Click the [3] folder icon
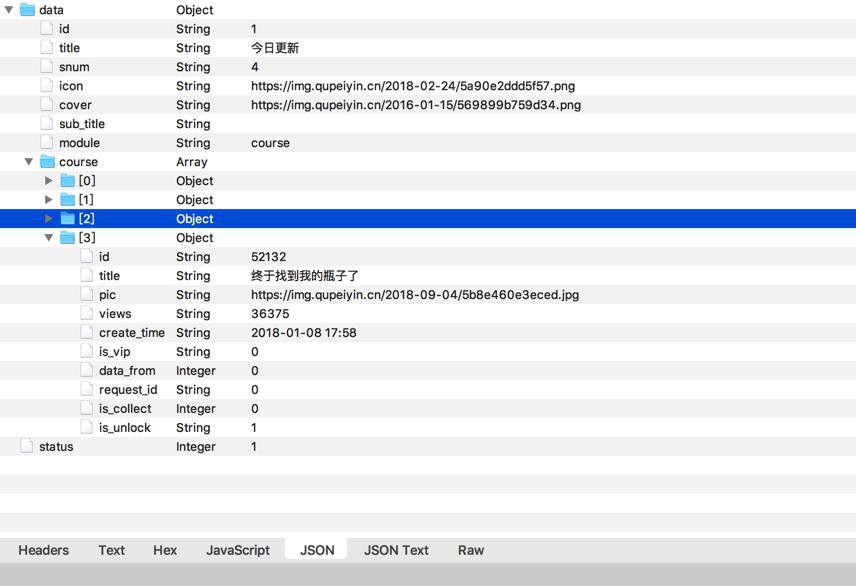Image resolution: width=856 pixels, height=586 pixels. tap(67, 238)
